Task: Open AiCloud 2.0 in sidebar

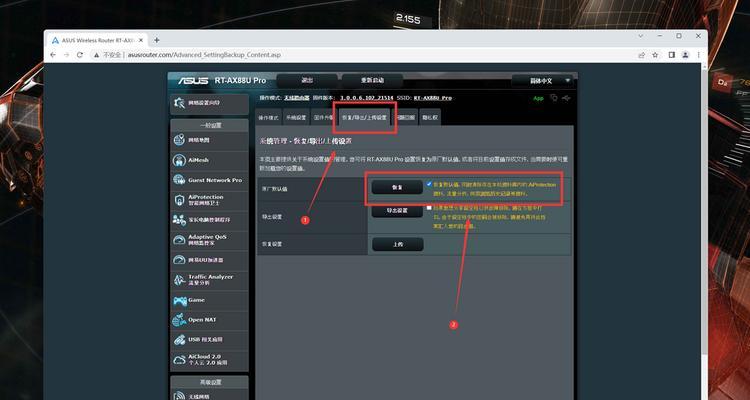Action: 209,360
